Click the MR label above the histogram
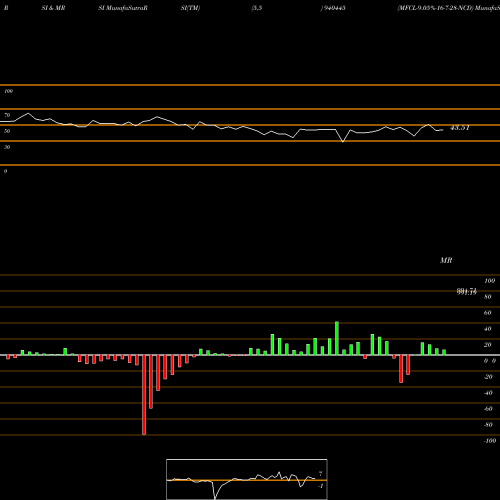 [446, 260]
